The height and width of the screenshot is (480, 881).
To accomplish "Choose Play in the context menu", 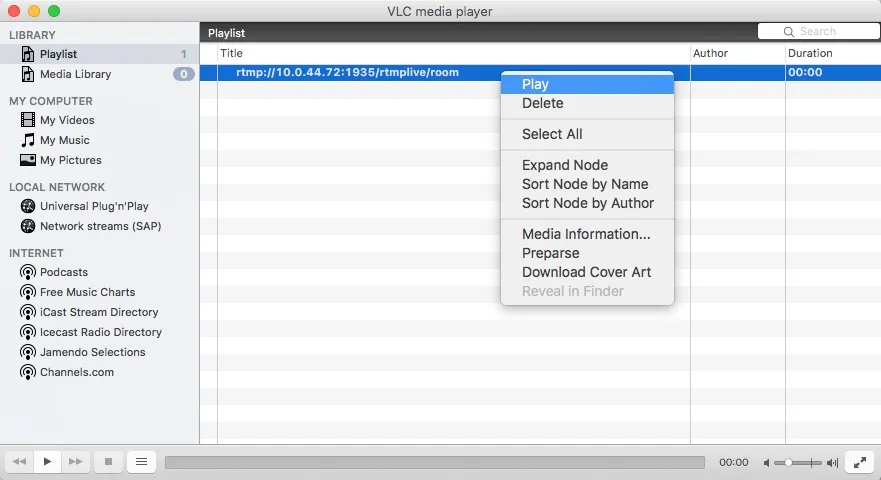I will click(x=587, y=84).
